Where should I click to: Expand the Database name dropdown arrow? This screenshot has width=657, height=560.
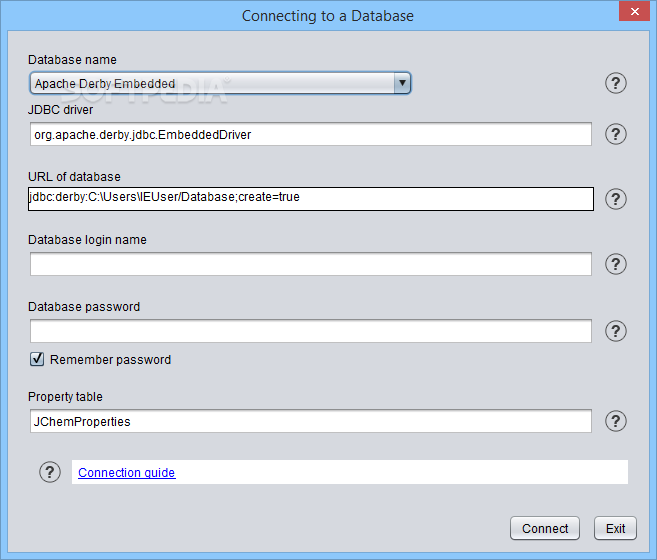pos(402,83)
